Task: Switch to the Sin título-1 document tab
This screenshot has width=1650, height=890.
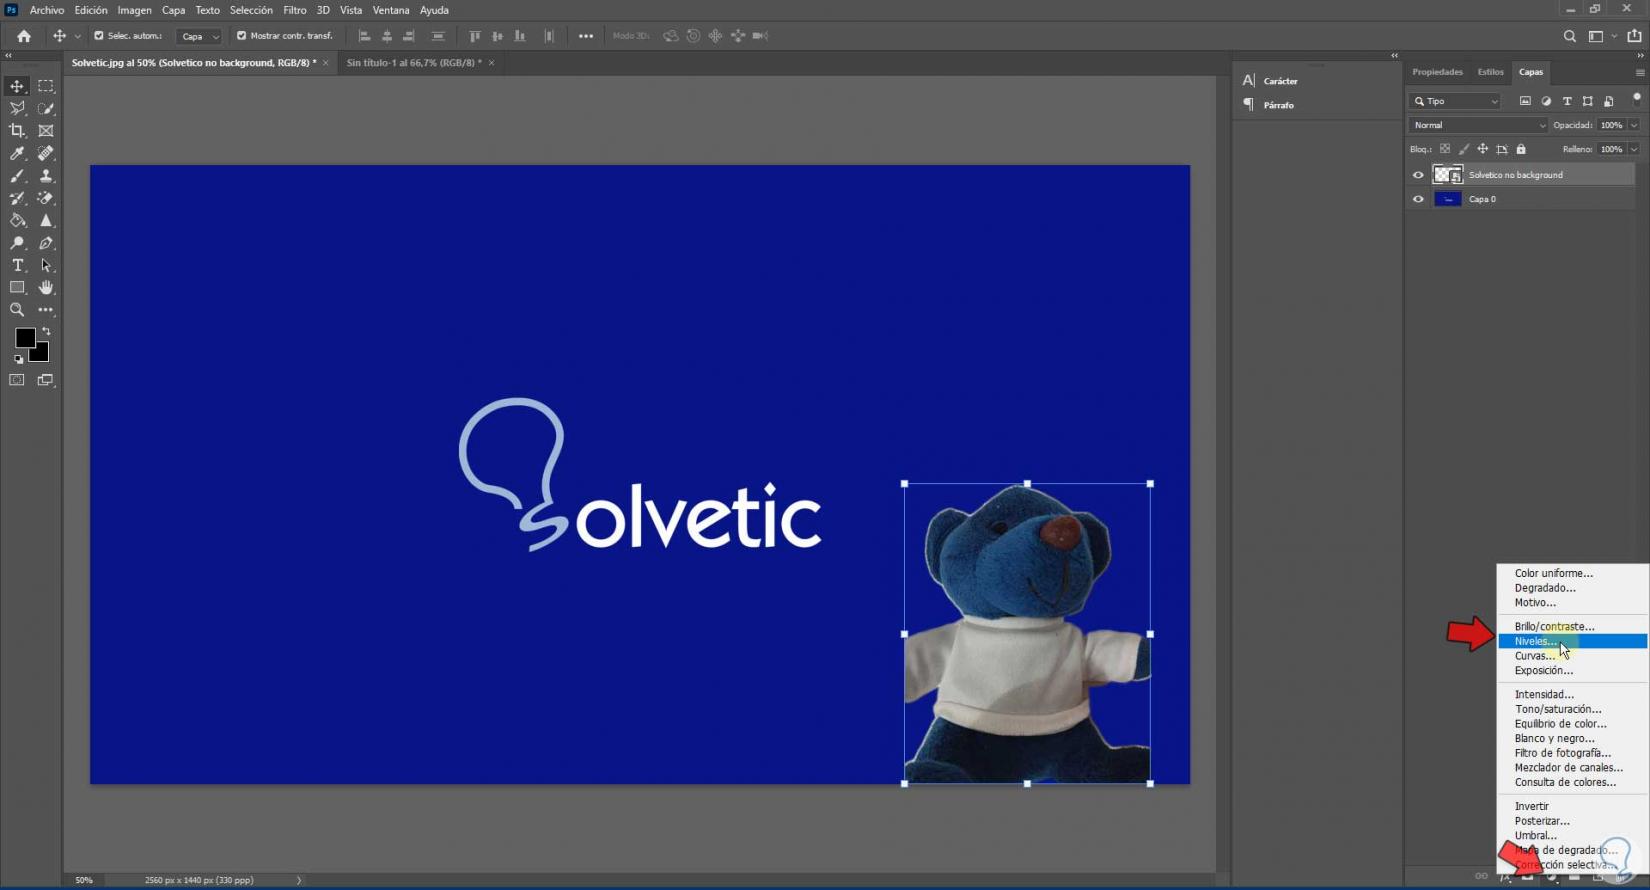Action: point(414,63)
